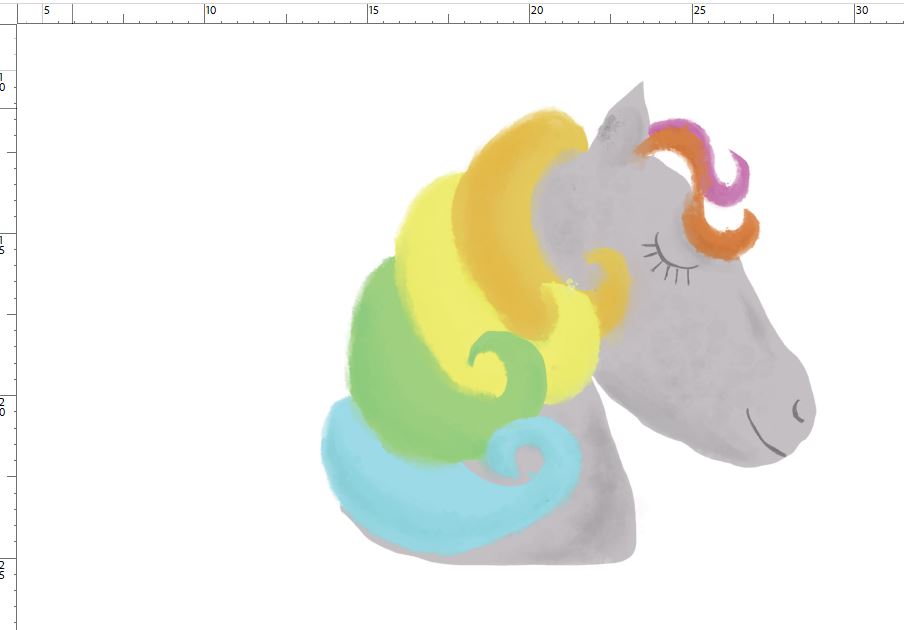
Task: Click the 25 mark on the horizontal ruler
Action: (698, 11)
